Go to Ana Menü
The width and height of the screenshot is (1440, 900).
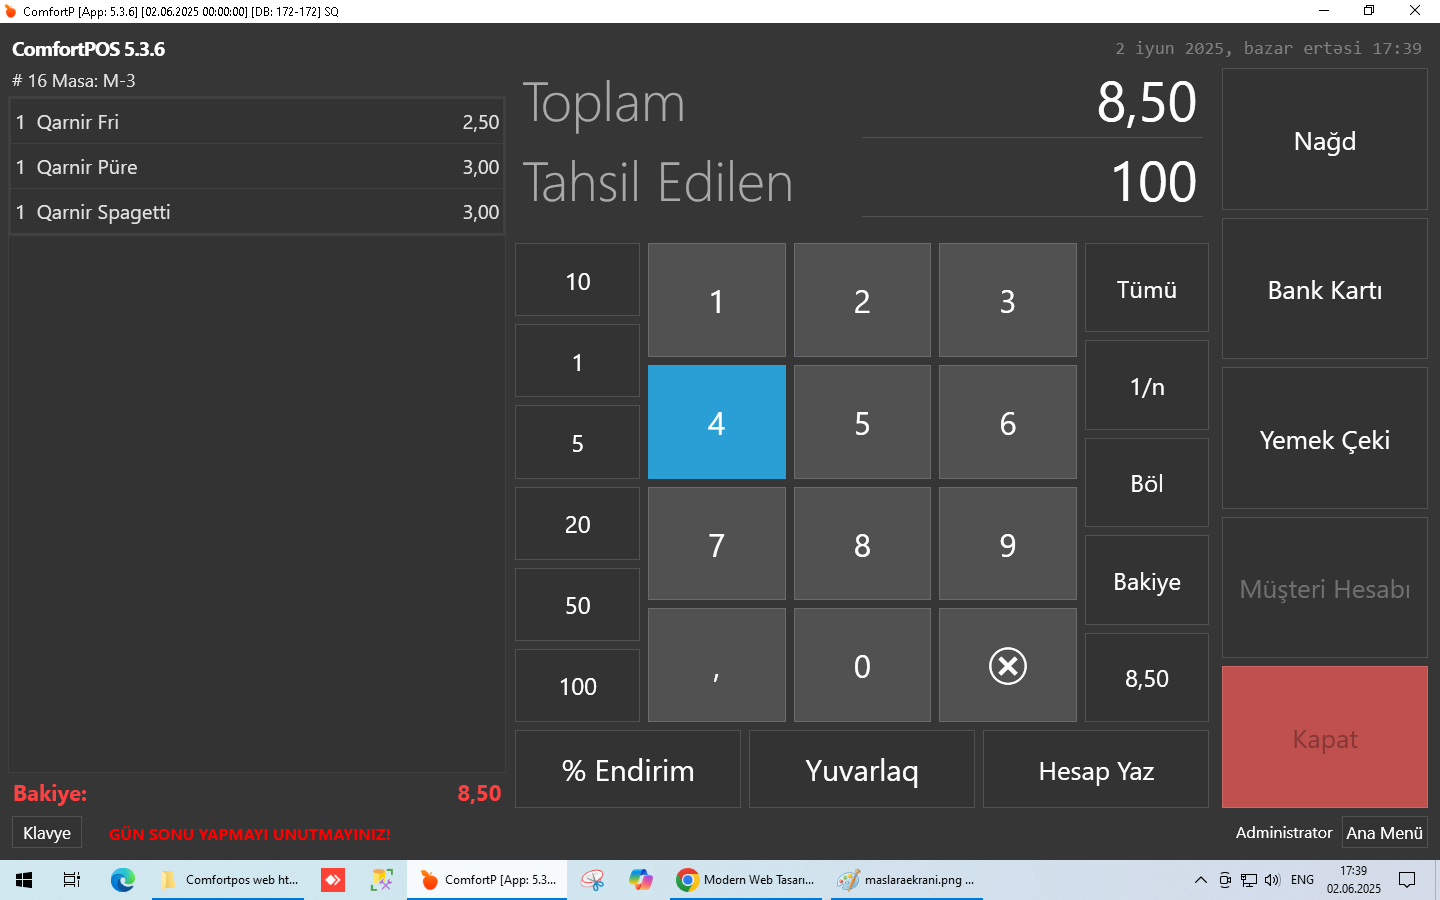(1384, 833)
